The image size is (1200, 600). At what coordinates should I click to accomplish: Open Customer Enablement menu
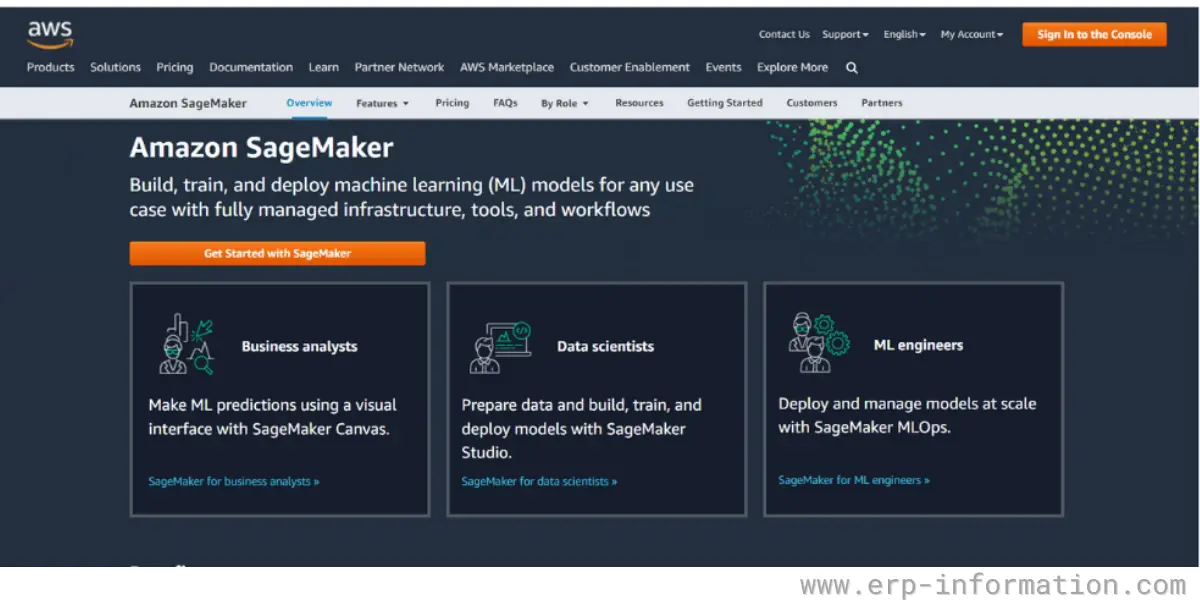[629, 67]
